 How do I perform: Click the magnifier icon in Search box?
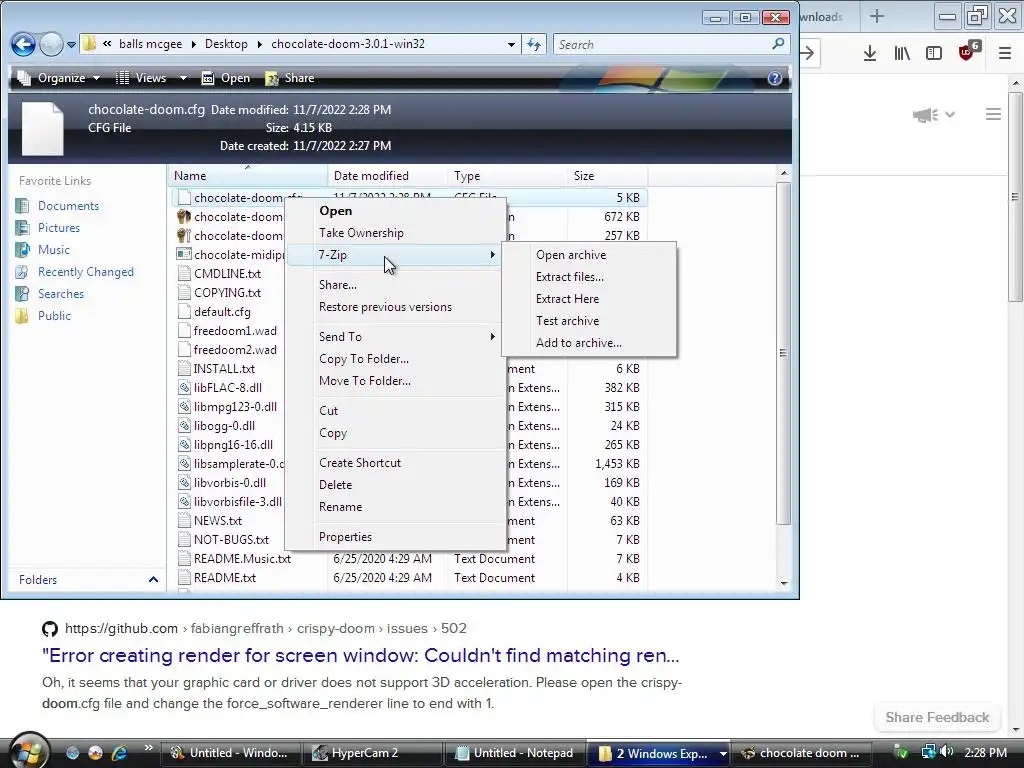[777, 44]
